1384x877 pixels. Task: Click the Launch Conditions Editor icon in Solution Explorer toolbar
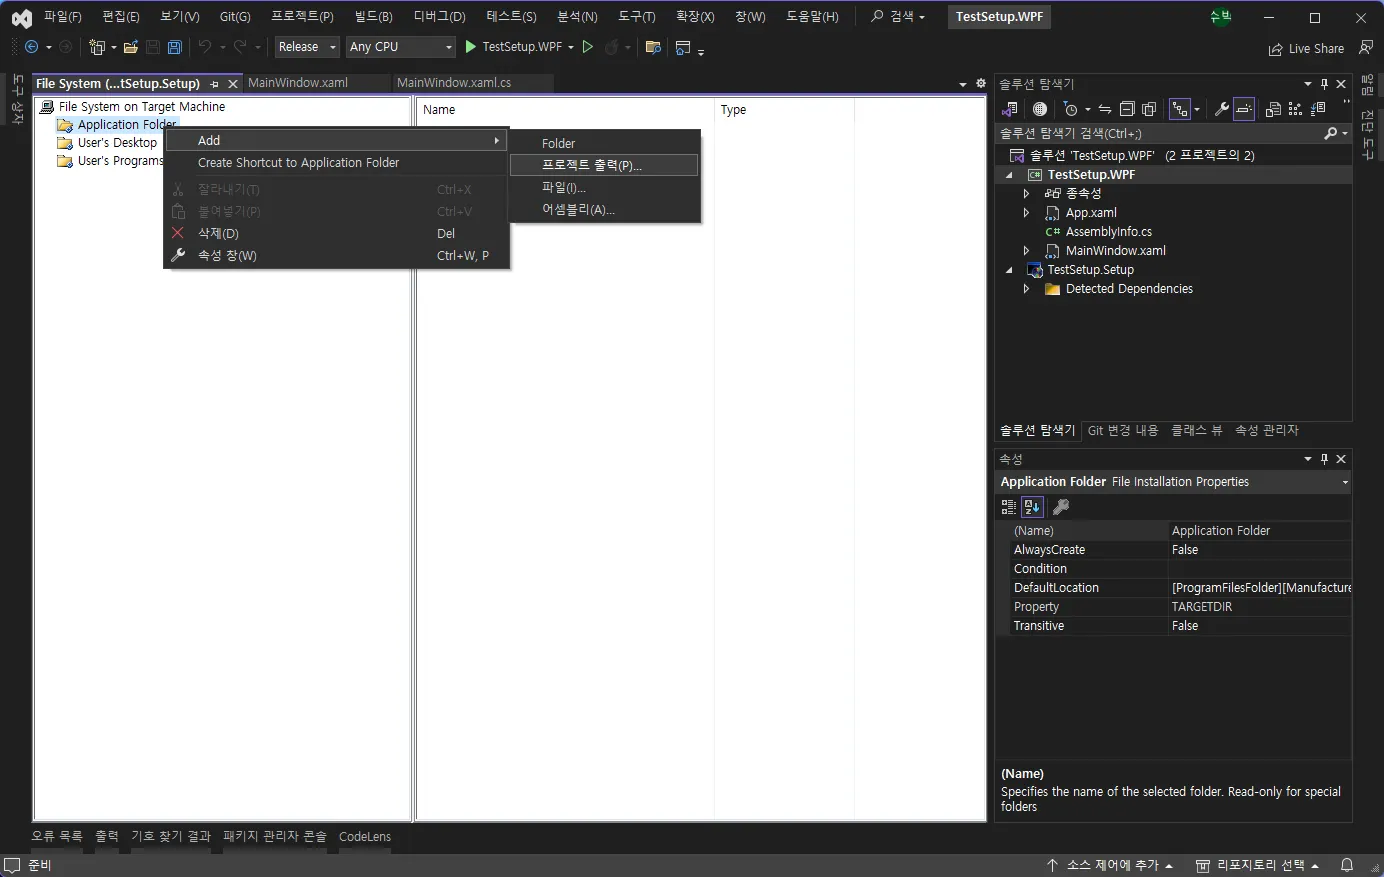tap(1318, 109)
